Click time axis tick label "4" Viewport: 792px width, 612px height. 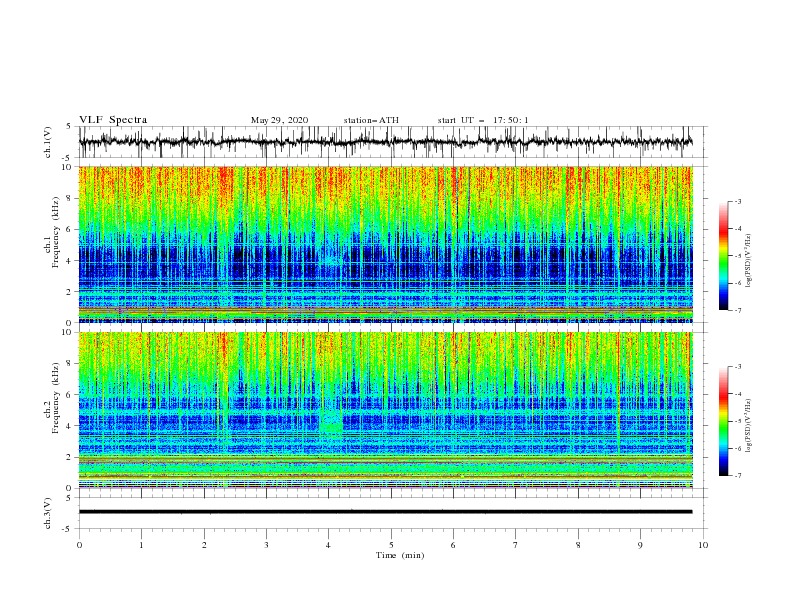[x=329, y=545]
